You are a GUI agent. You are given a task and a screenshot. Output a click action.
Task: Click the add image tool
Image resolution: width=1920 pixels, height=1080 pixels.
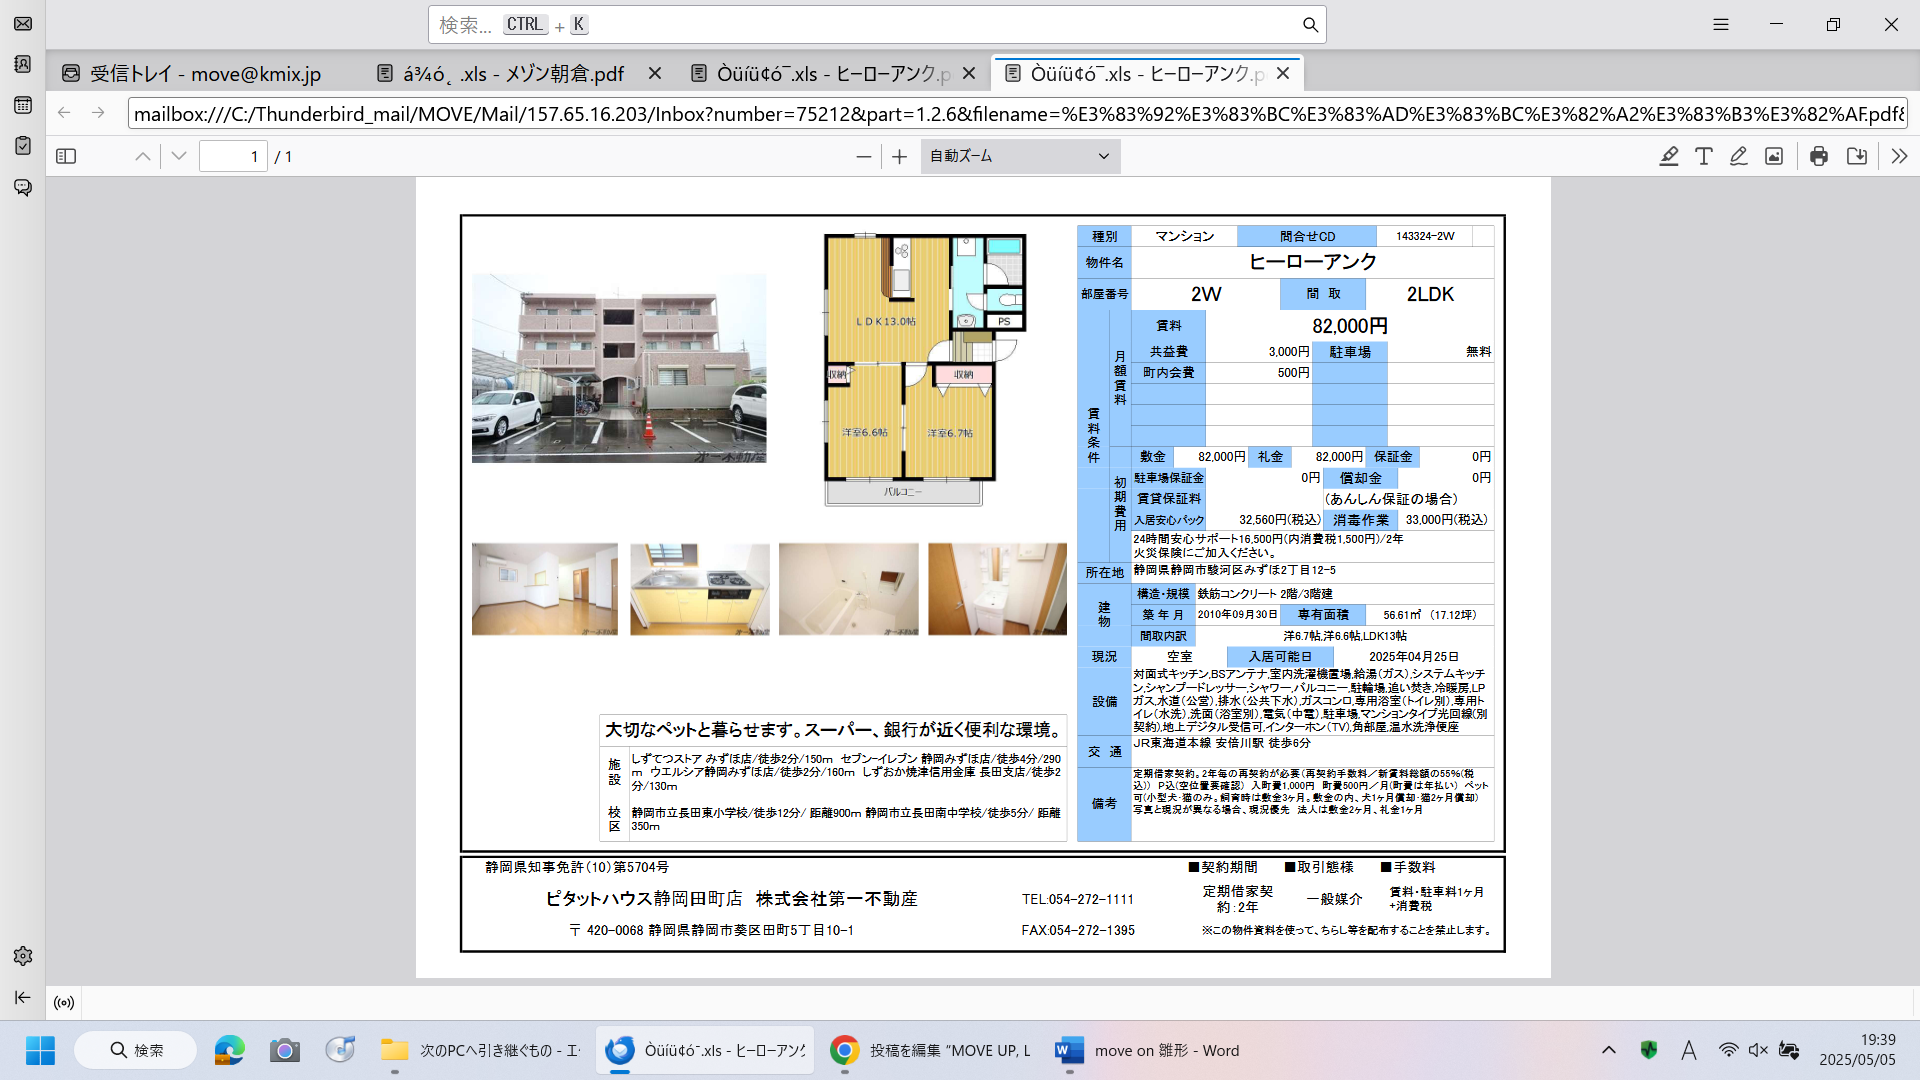click(1773, 156)
